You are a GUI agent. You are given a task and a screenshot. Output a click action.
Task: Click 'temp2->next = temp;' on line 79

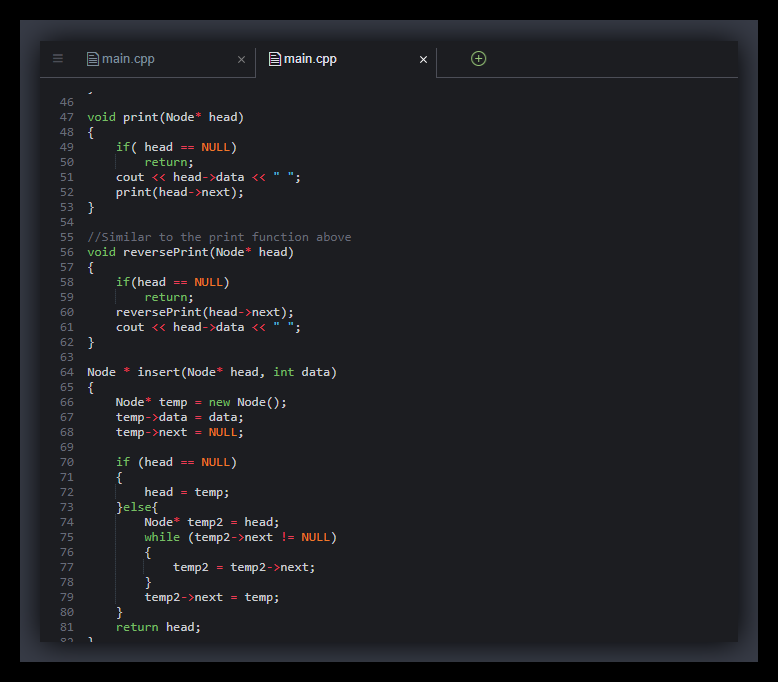tap(212, 598)
